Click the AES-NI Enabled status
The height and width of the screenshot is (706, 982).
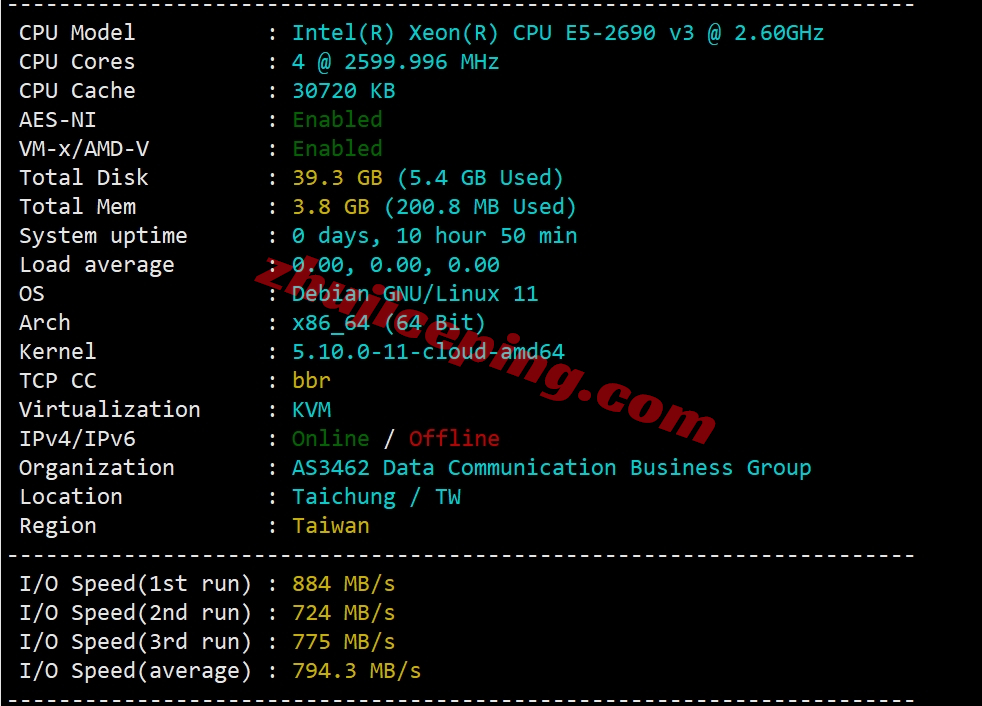[x=337, y=119]
